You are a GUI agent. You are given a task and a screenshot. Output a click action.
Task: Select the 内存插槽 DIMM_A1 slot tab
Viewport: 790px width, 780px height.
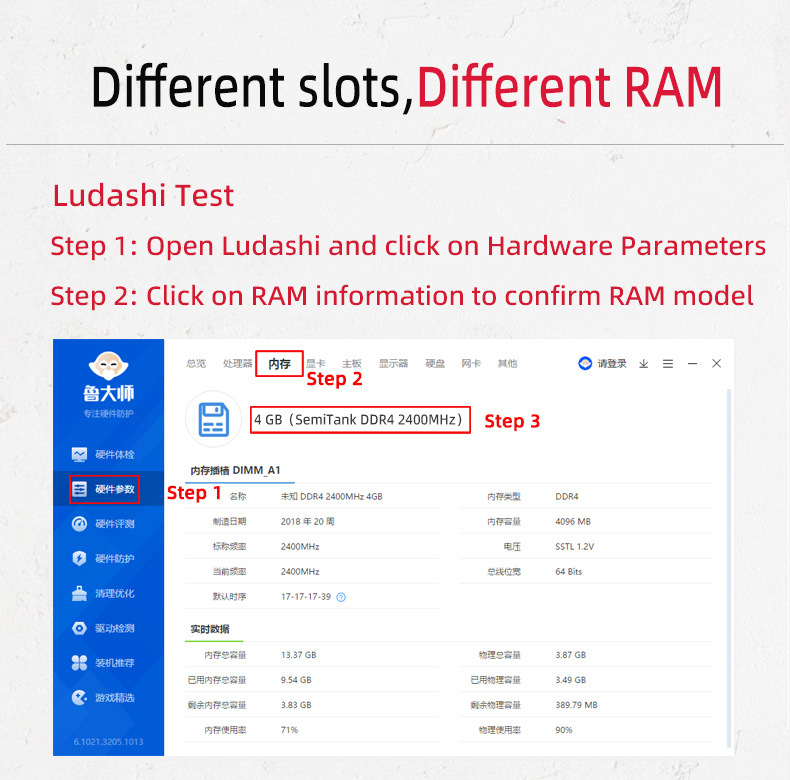pos(235,471)
